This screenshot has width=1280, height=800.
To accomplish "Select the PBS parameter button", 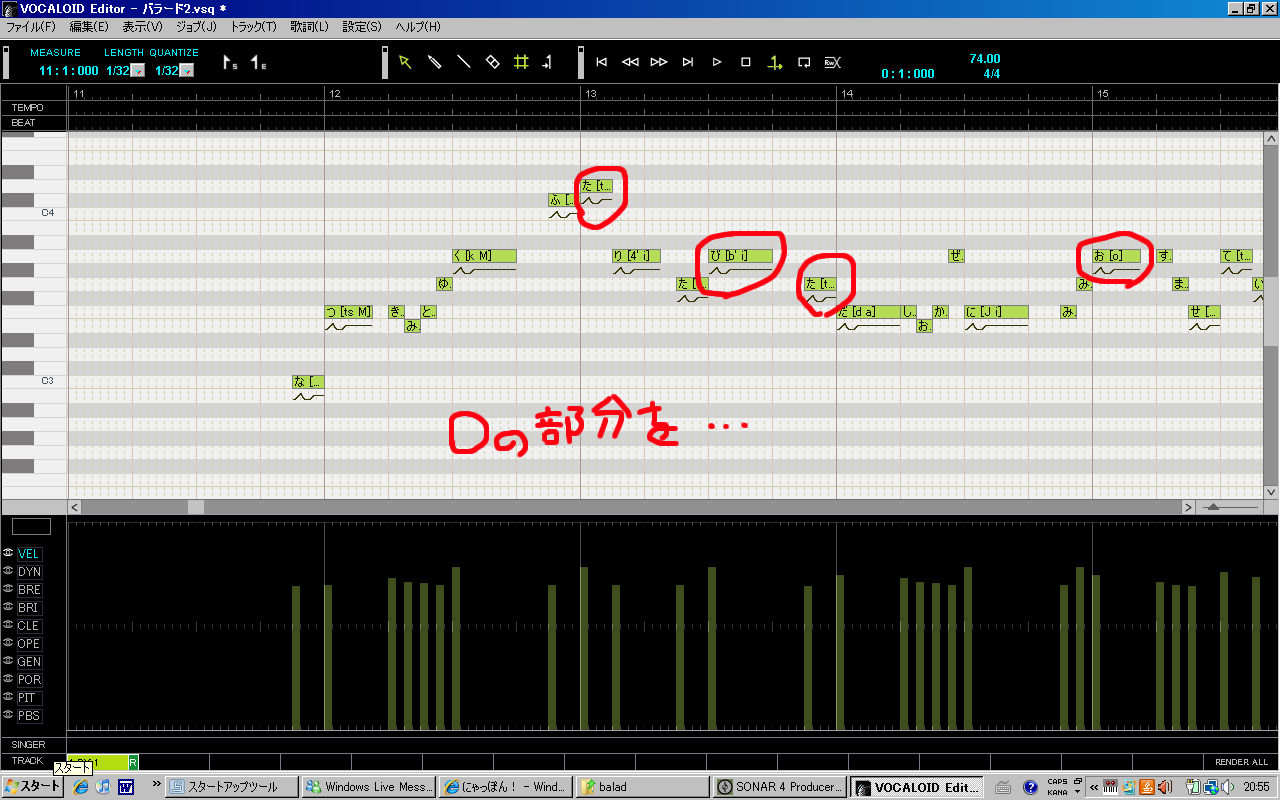I will click(29, 716).
